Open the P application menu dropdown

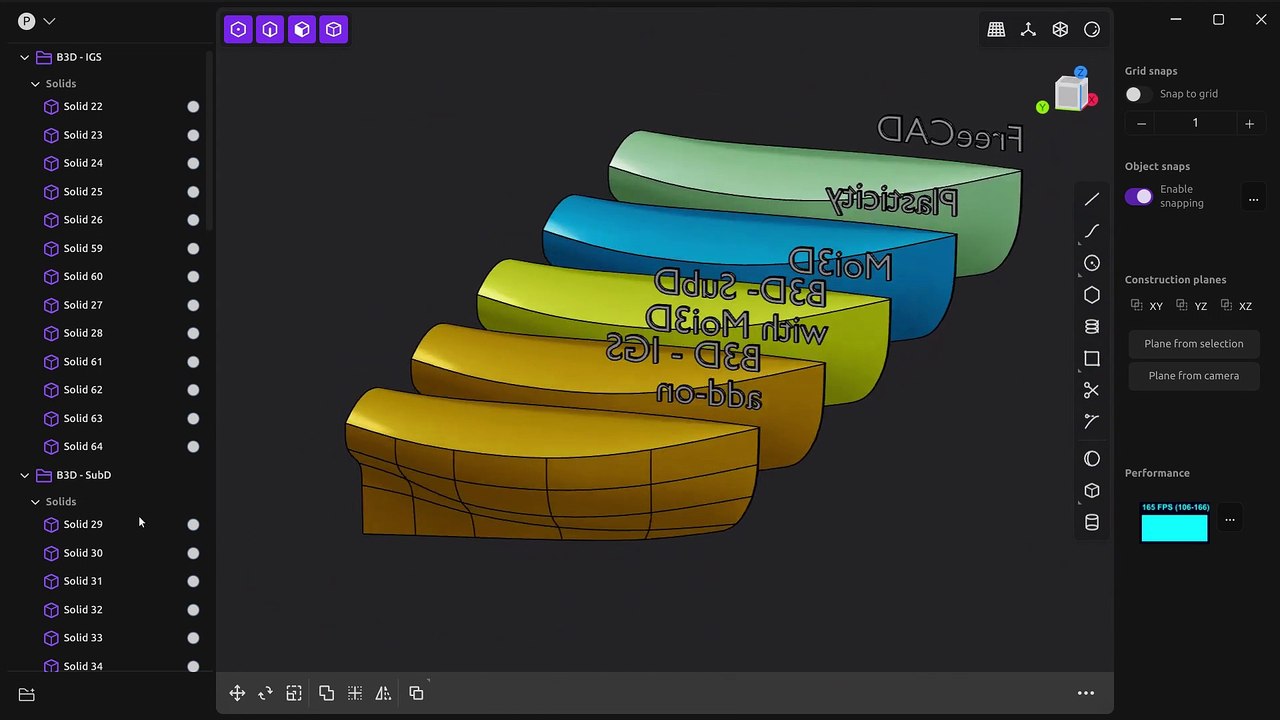tap(36, 21)
